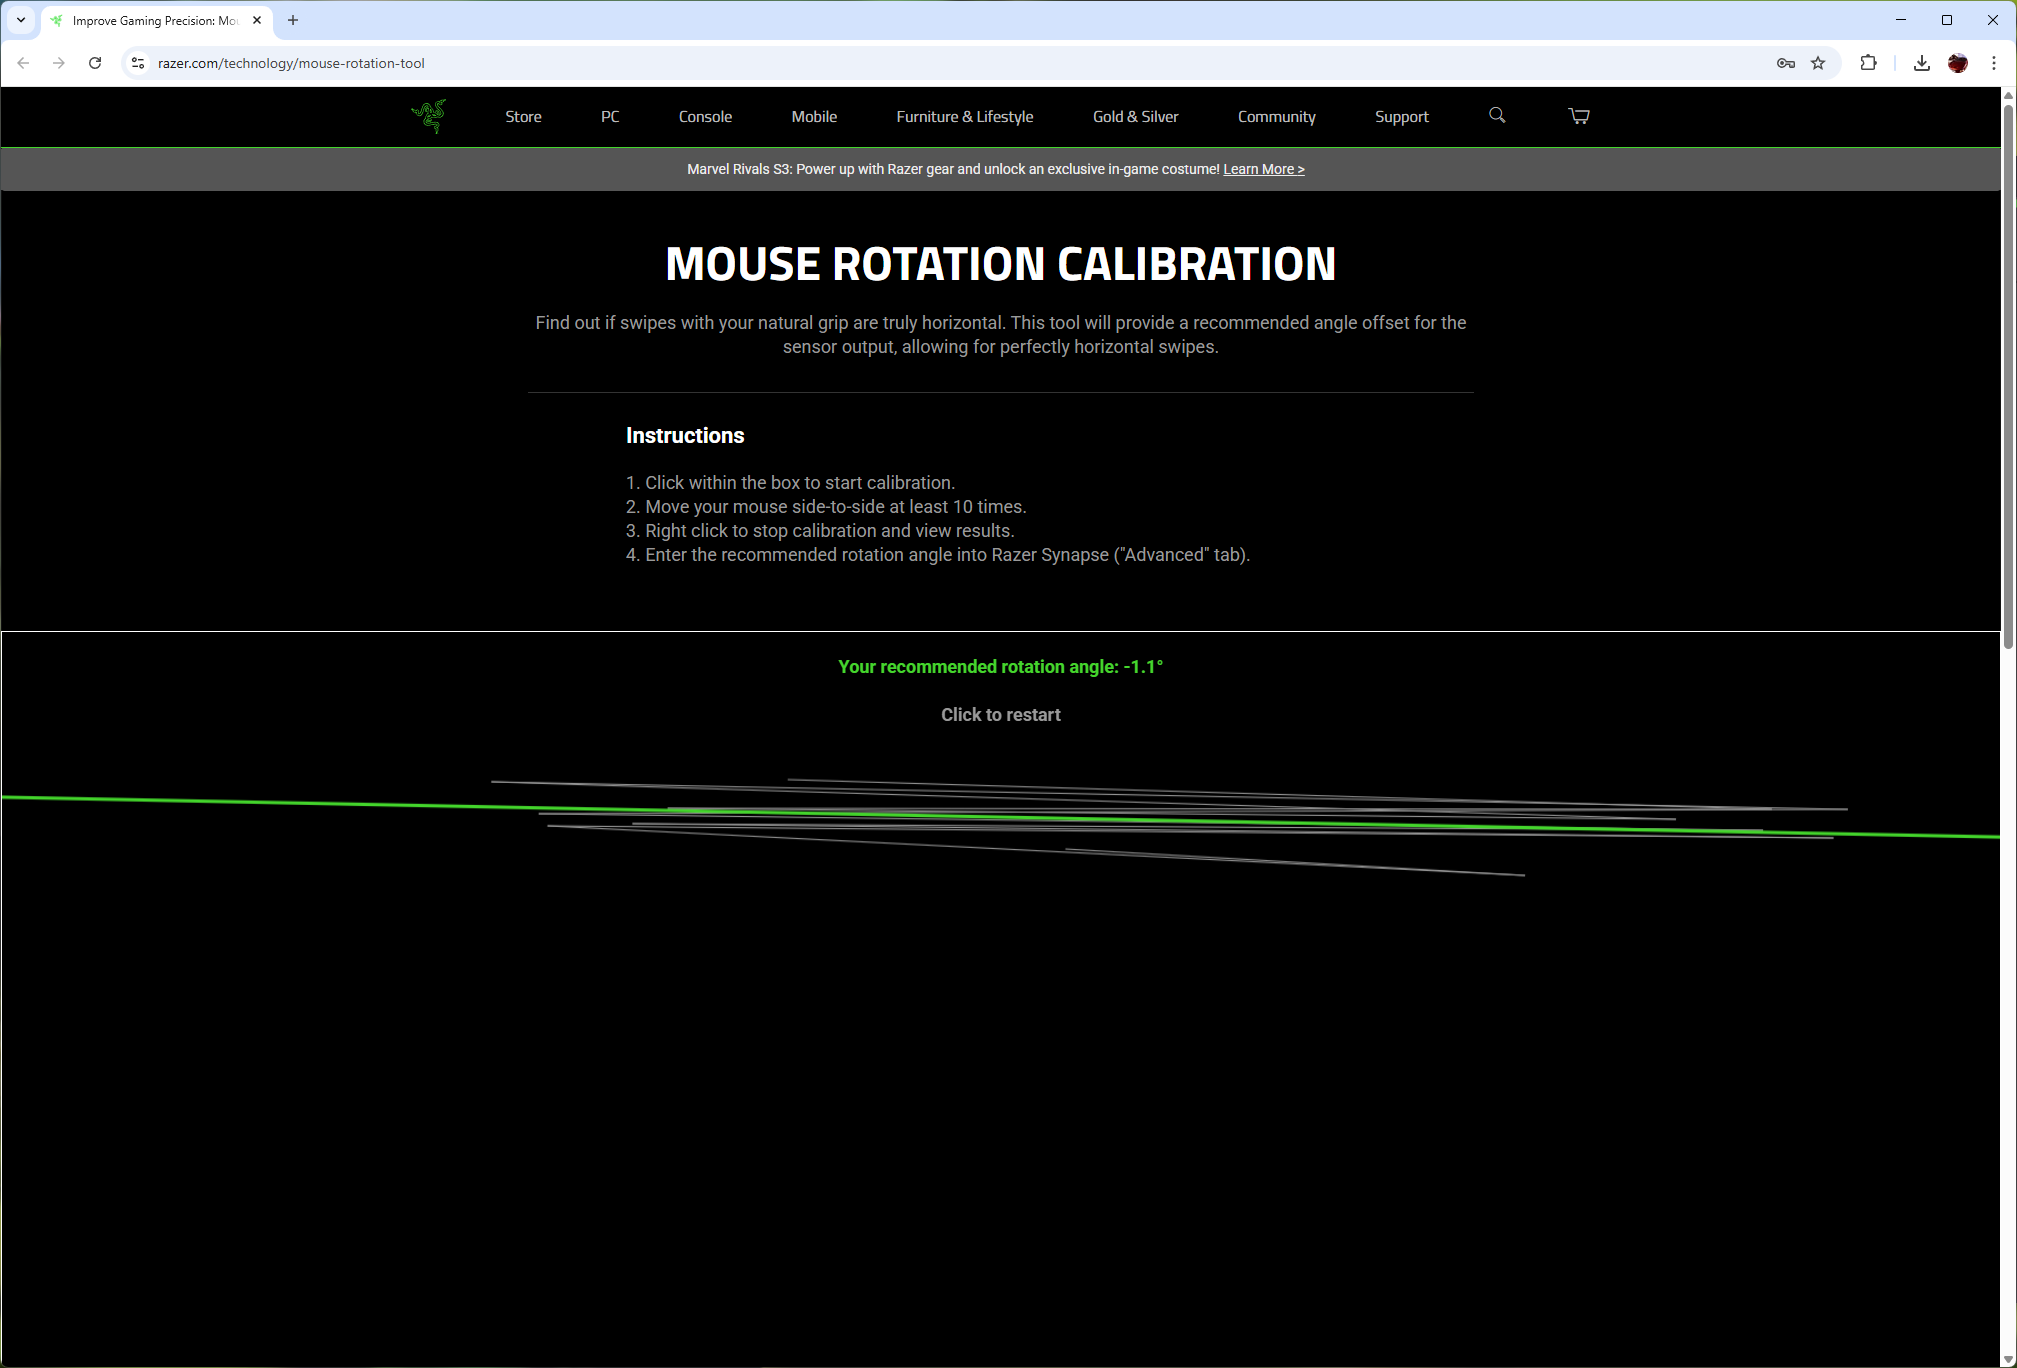This screenshot has width=2017, height=1368.
Task: Click to restart calibration
Action: click(x=1000, y=715)
